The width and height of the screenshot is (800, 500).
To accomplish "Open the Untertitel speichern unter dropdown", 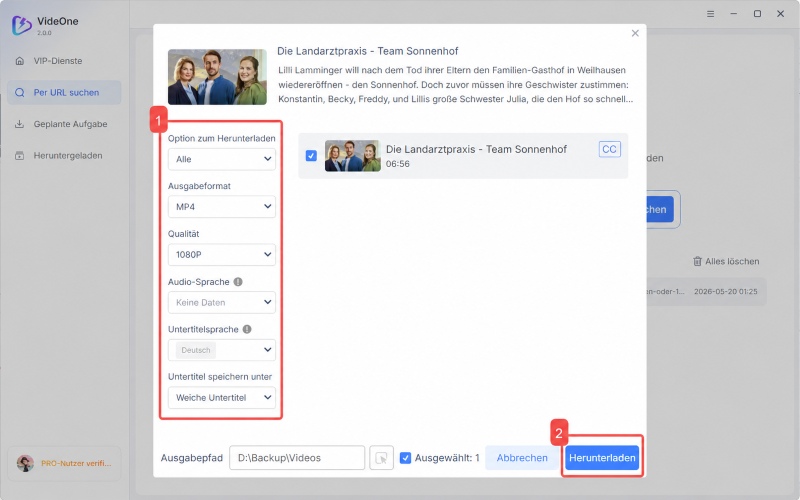I will (222, 397).
